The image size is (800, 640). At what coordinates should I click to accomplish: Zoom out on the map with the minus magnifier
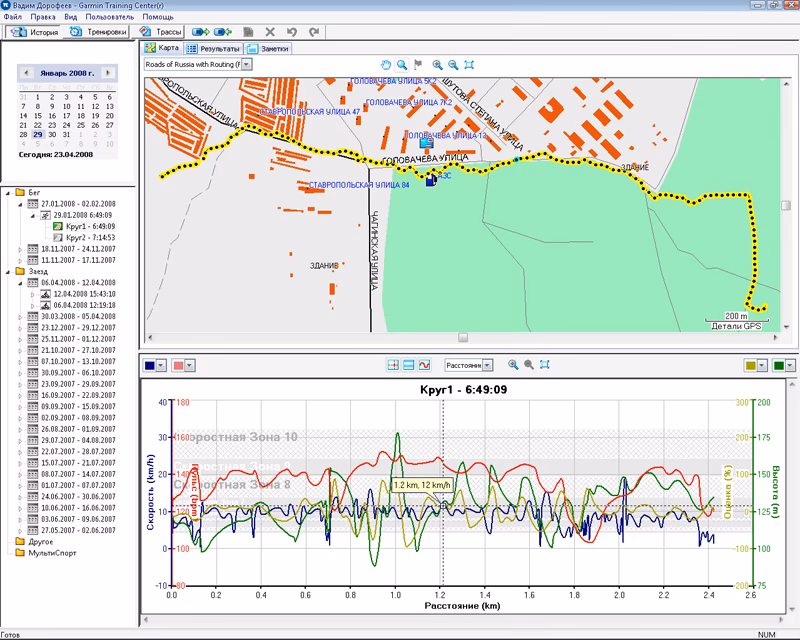click(453, 63)
